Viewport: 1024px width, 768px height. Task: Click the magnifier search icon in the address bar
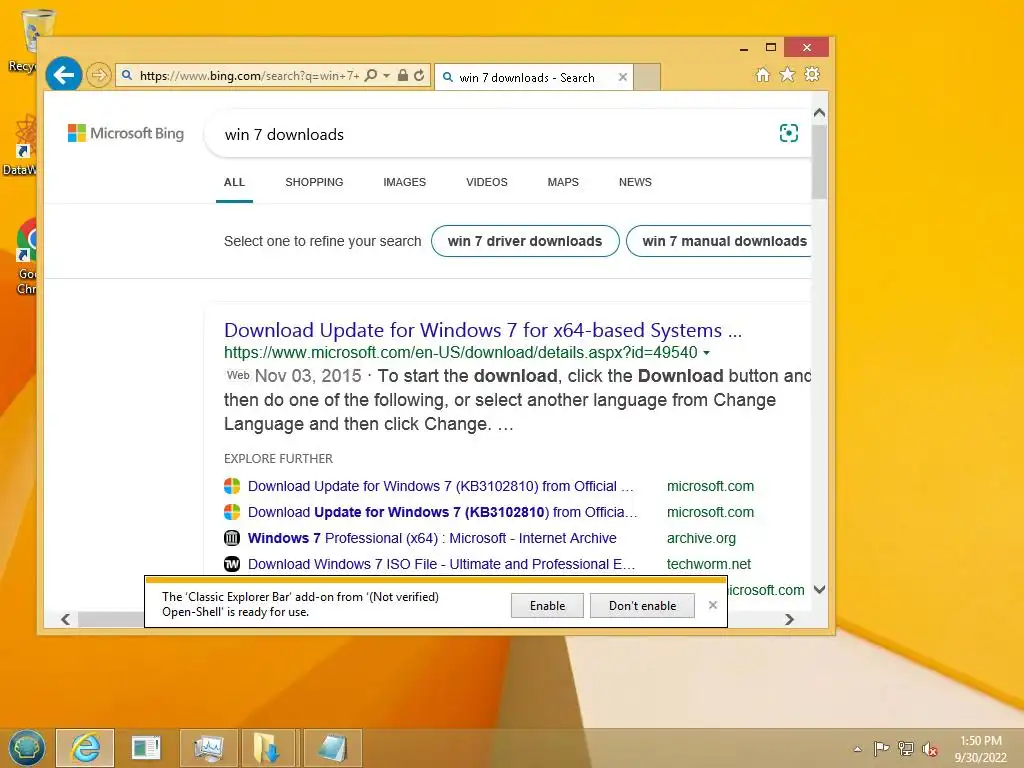(x=371, y=76)
